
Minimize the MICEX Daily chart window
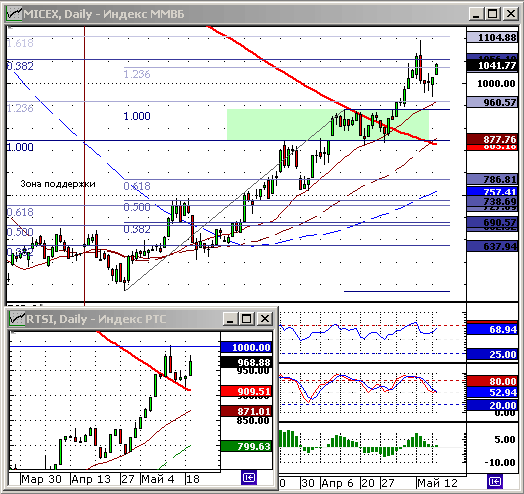pos(476,14)
